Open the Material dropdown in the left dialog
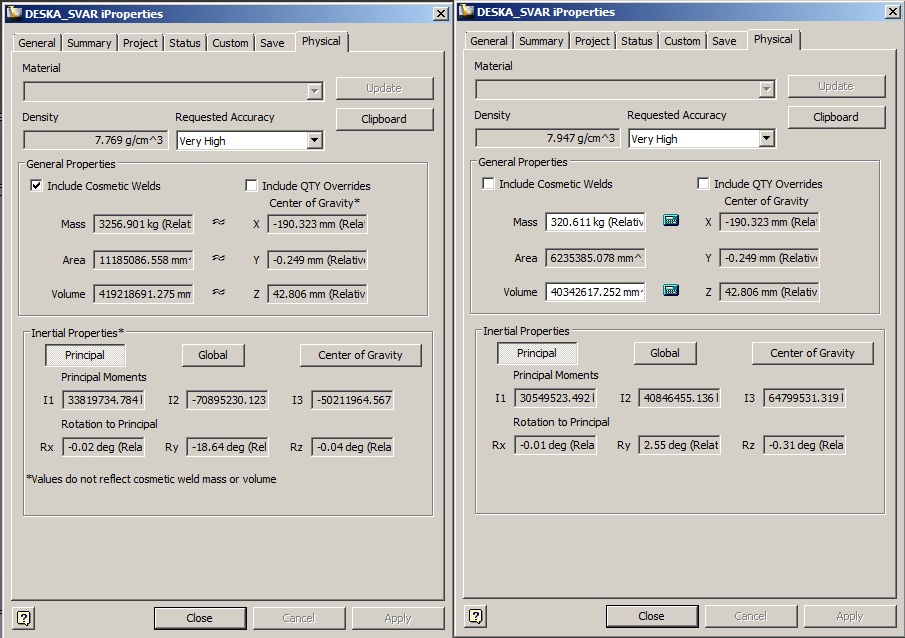 [x=314, y=91]
